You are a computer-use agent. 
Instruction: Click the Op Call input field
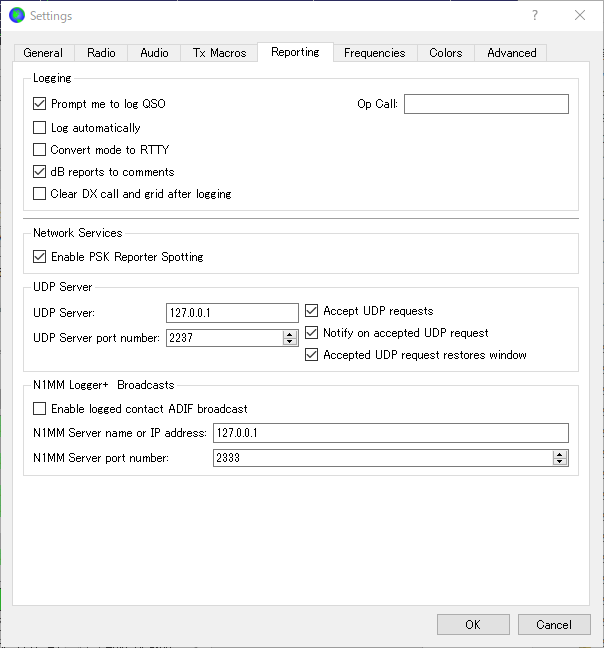(486, 104)
